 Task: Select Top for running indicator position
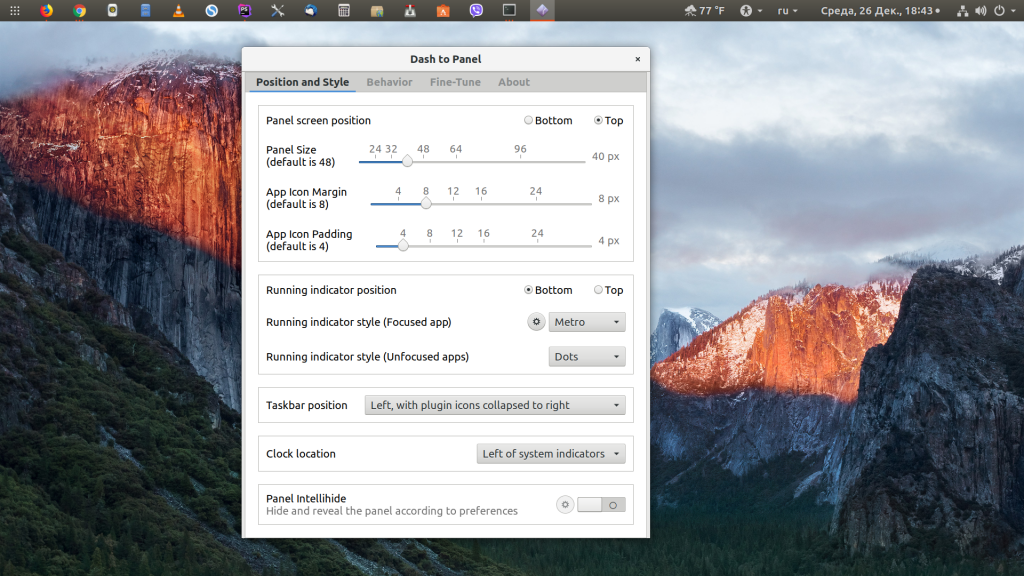point(598,290)
